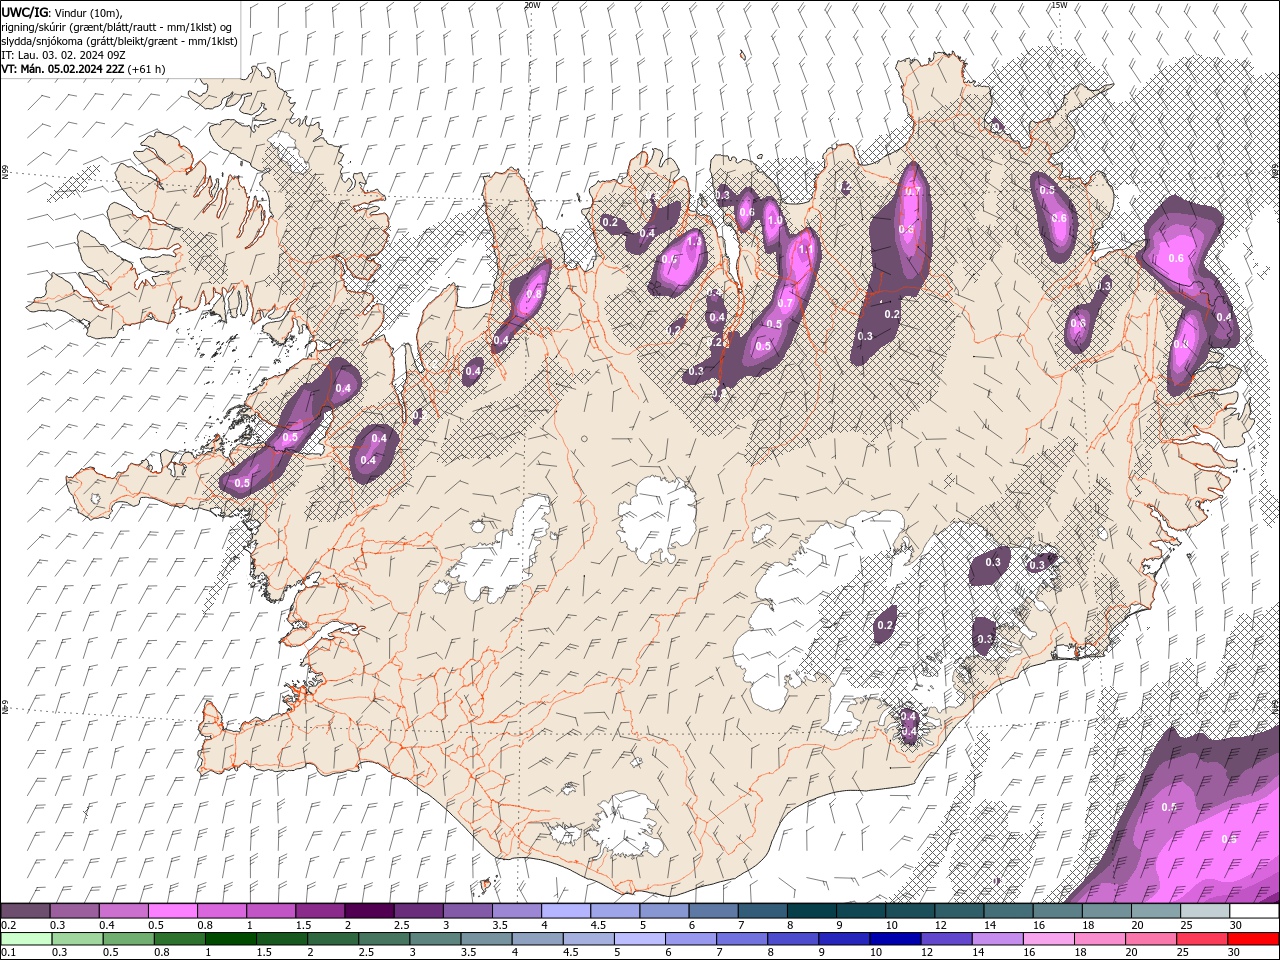The image size is (1280, 960).
Task: Click the 'UWC/IG: Vindur (10m),' title line
Action: pyautogui.click(x=61, y=12)
